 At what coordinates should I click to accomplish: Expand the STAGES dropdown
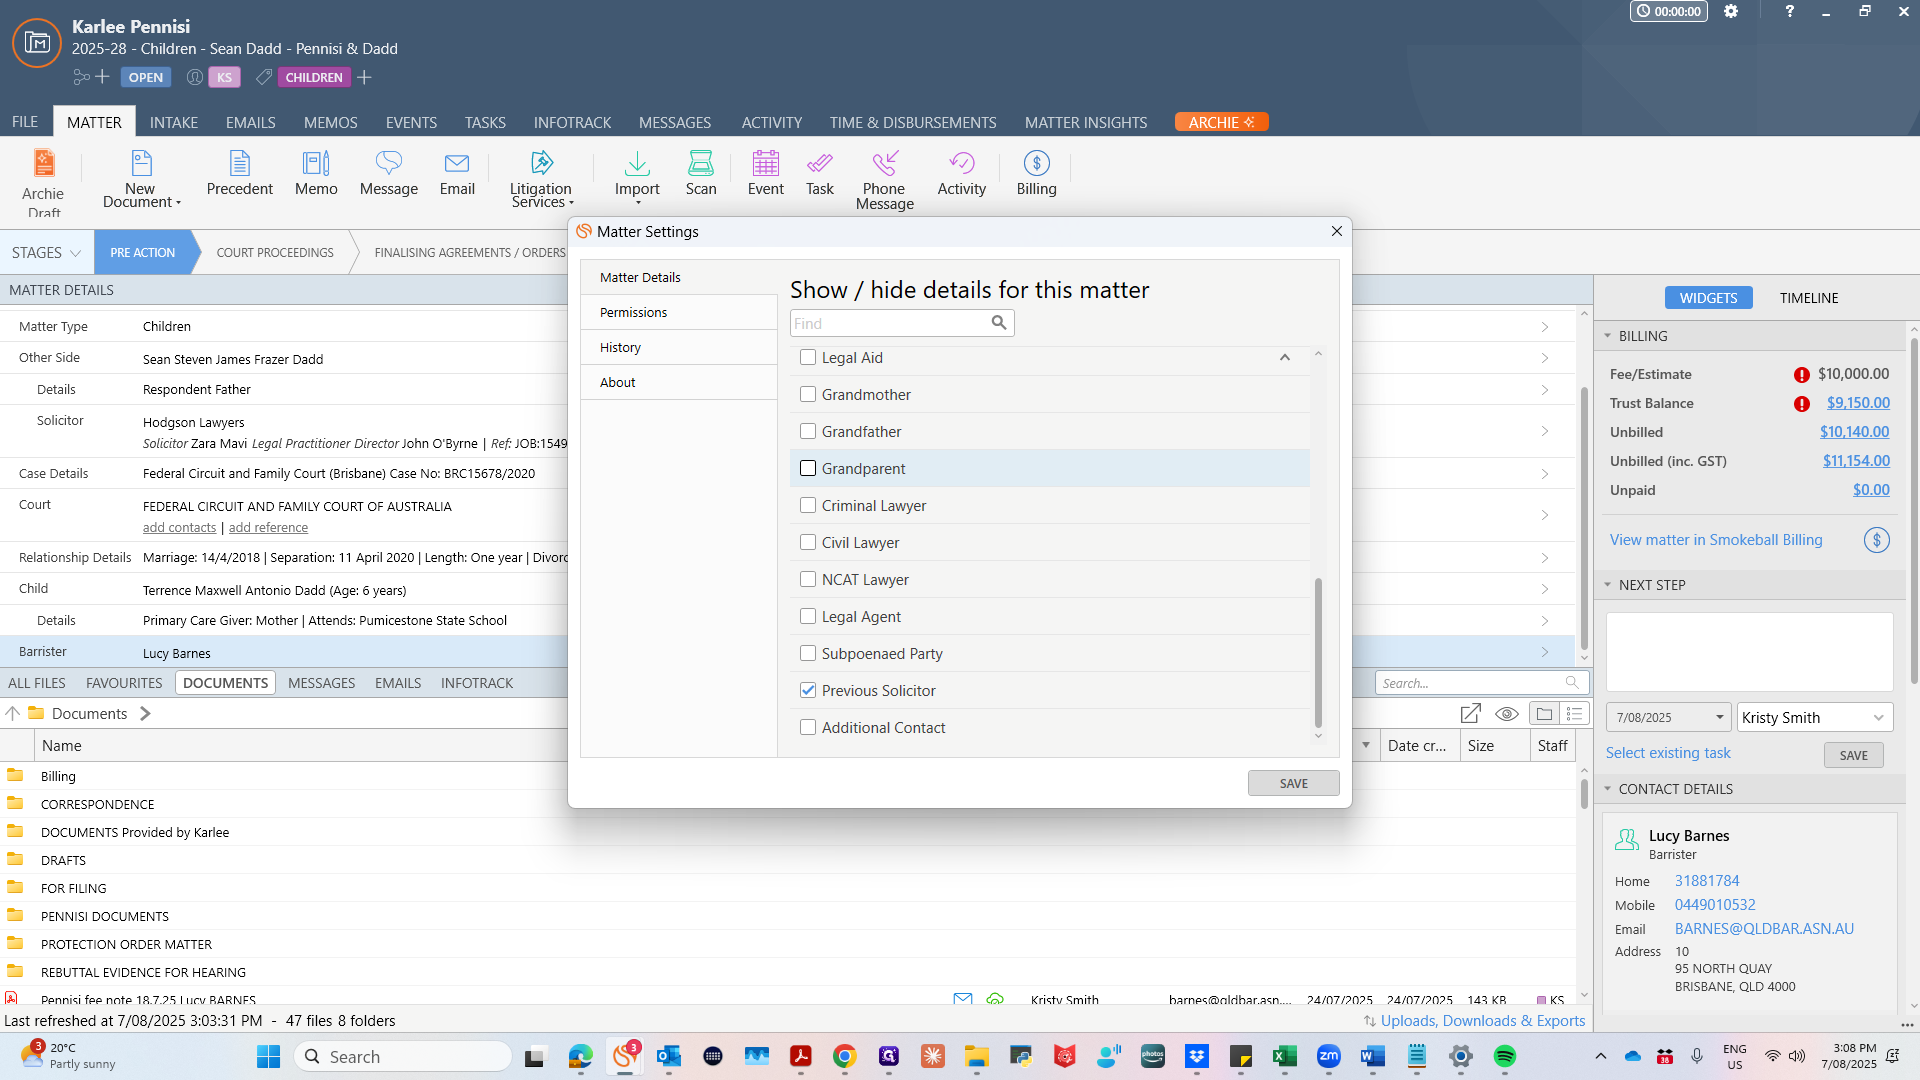[x=46, y=253]
